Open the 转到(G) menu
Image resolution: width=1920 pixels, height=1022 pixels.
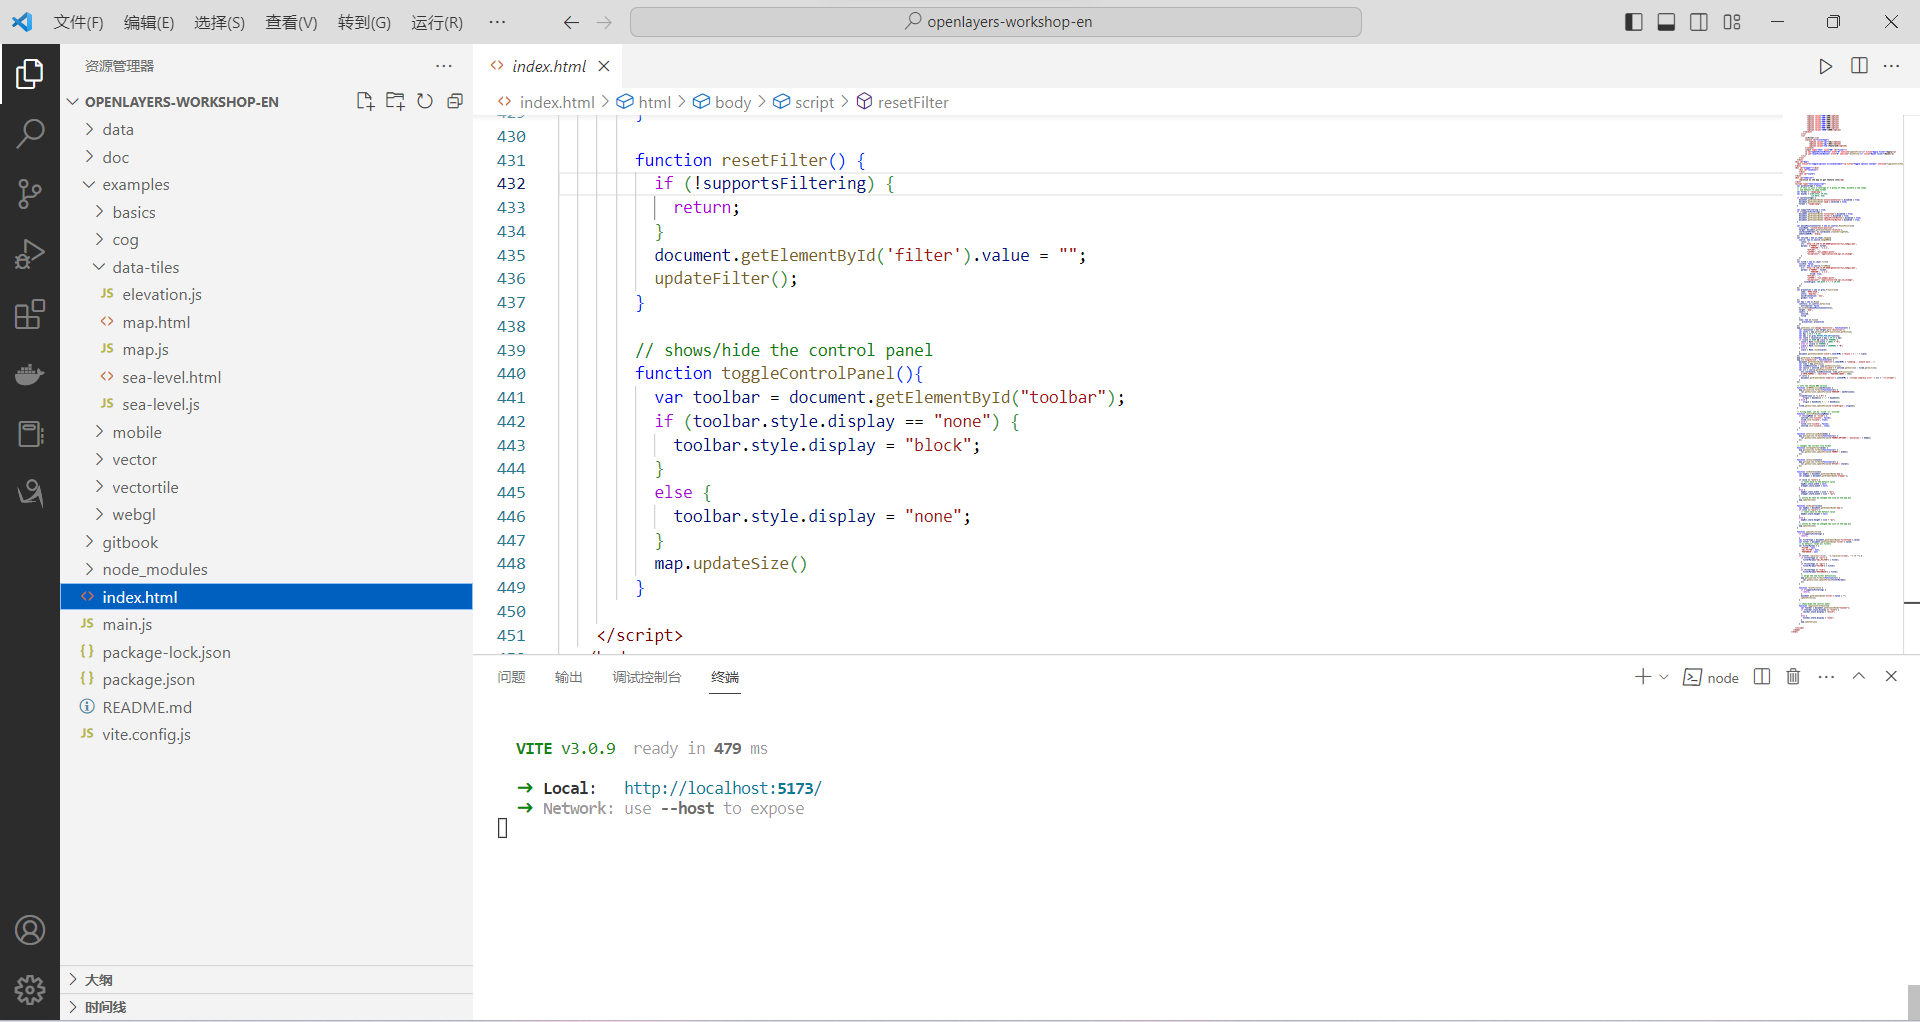(x=364, y=22)
